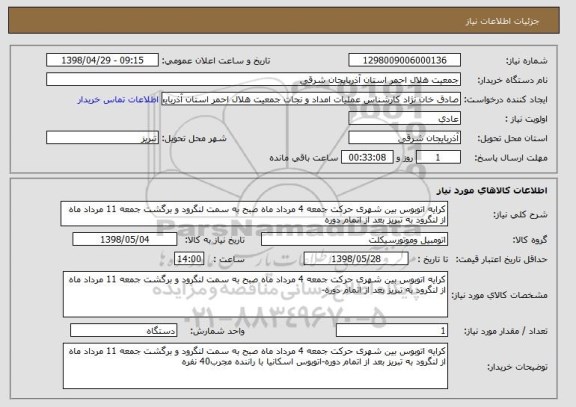Viewport: 576px width, 407px height.
Task: Select the جزئیات اطلاعات نیاز header title
Action: tap(502, 21)
